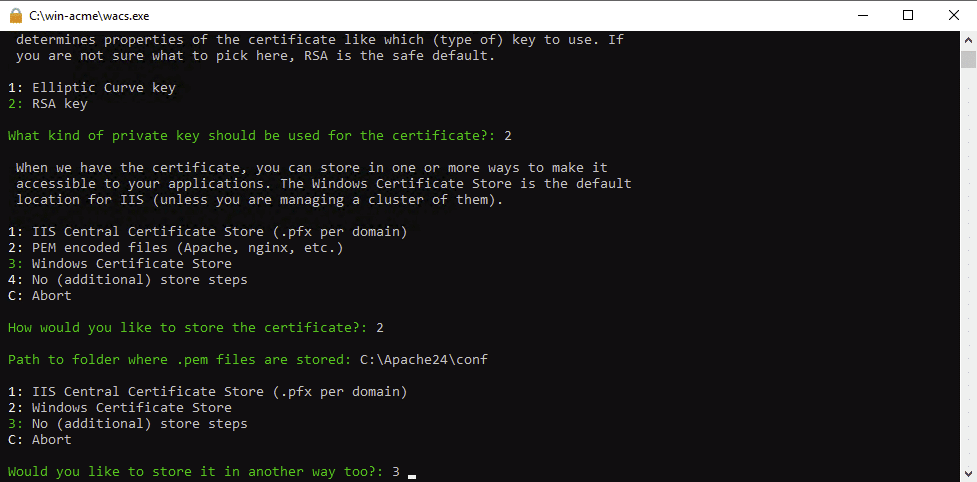Viewport: 977px width, 482px height.
Task: Click the scrollbar up arrow
Action: pyautogui.click(x=968, y=39)
